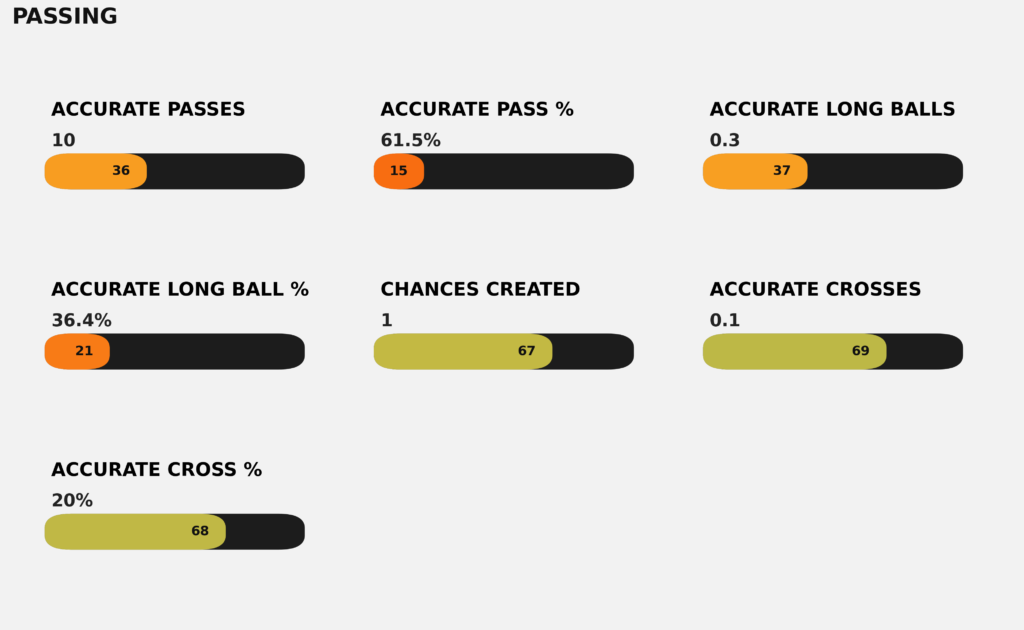Click the 0.3 accurate long balls value
The image size is (1024, 630).
tap(725, 141)
